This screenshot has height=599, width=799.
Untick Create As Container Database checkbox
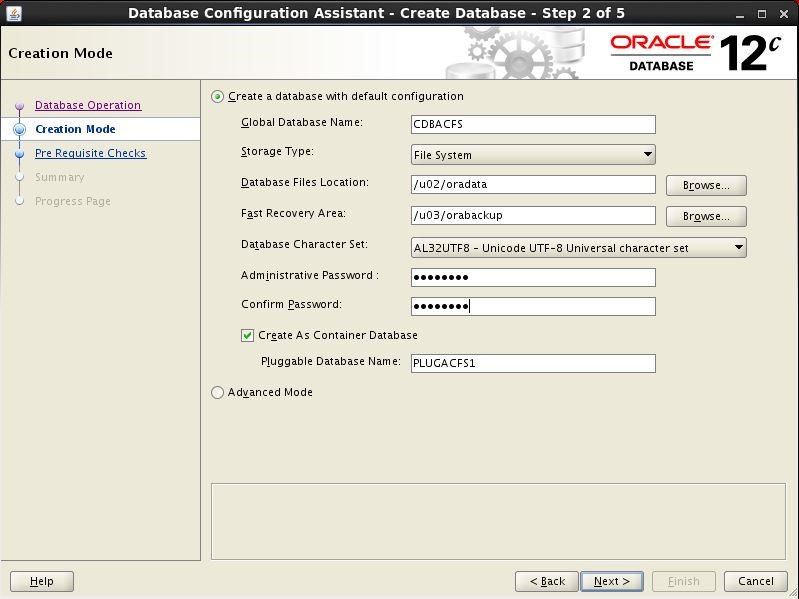click(x=247, y=335)
